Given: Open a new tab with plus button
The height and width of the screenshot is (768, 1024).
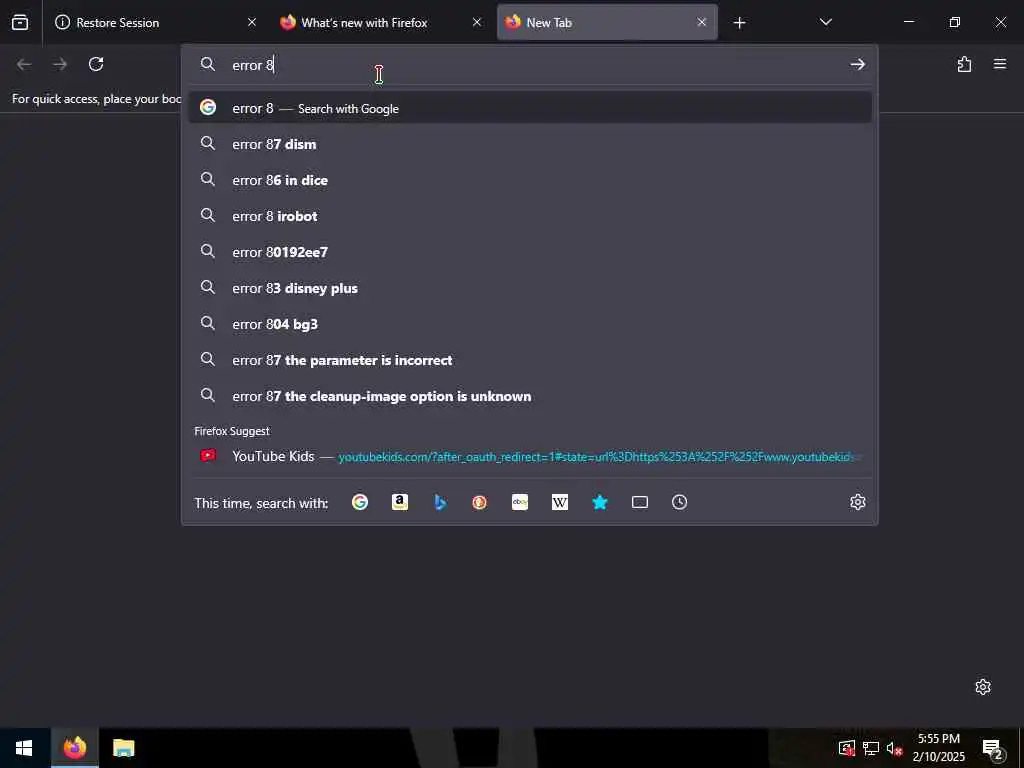Looking at the screenshot, I should (739, 23).
